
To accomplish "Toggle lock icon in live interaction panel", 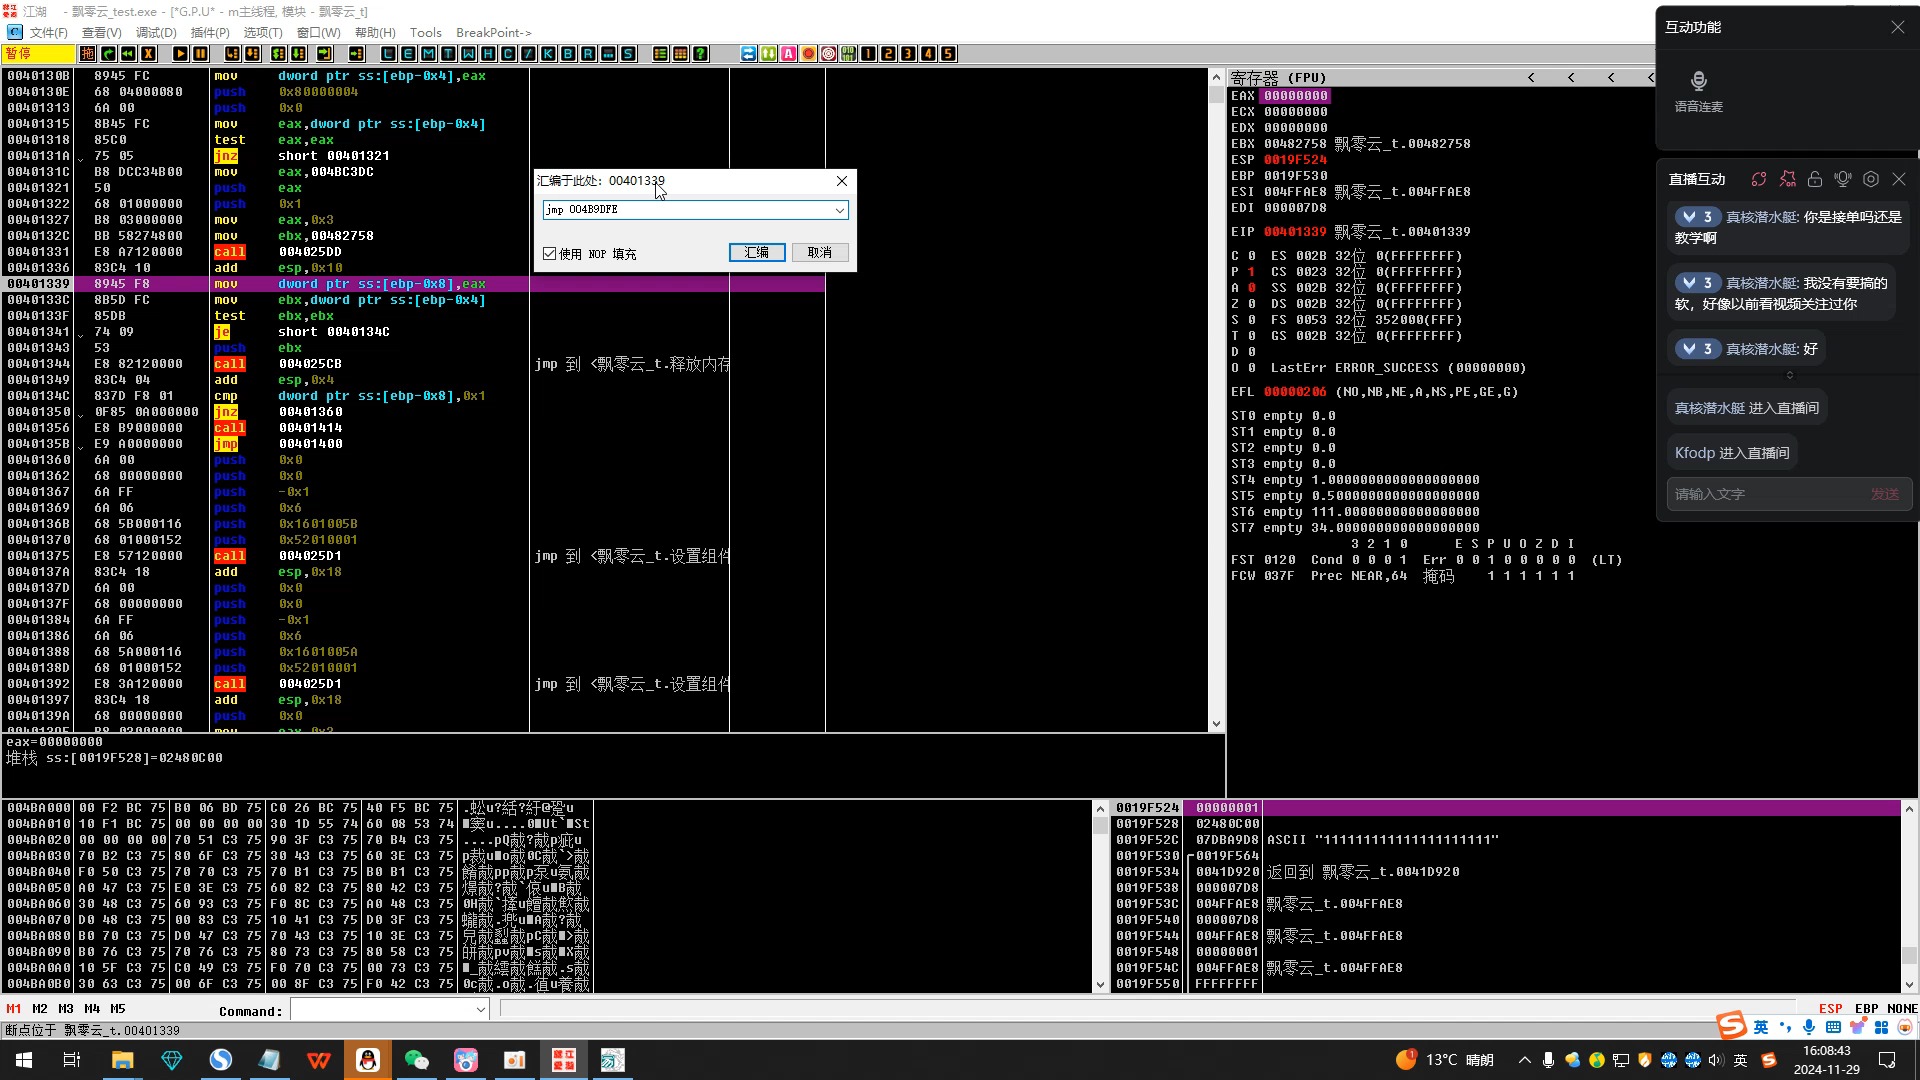I will pos(1814,179).
